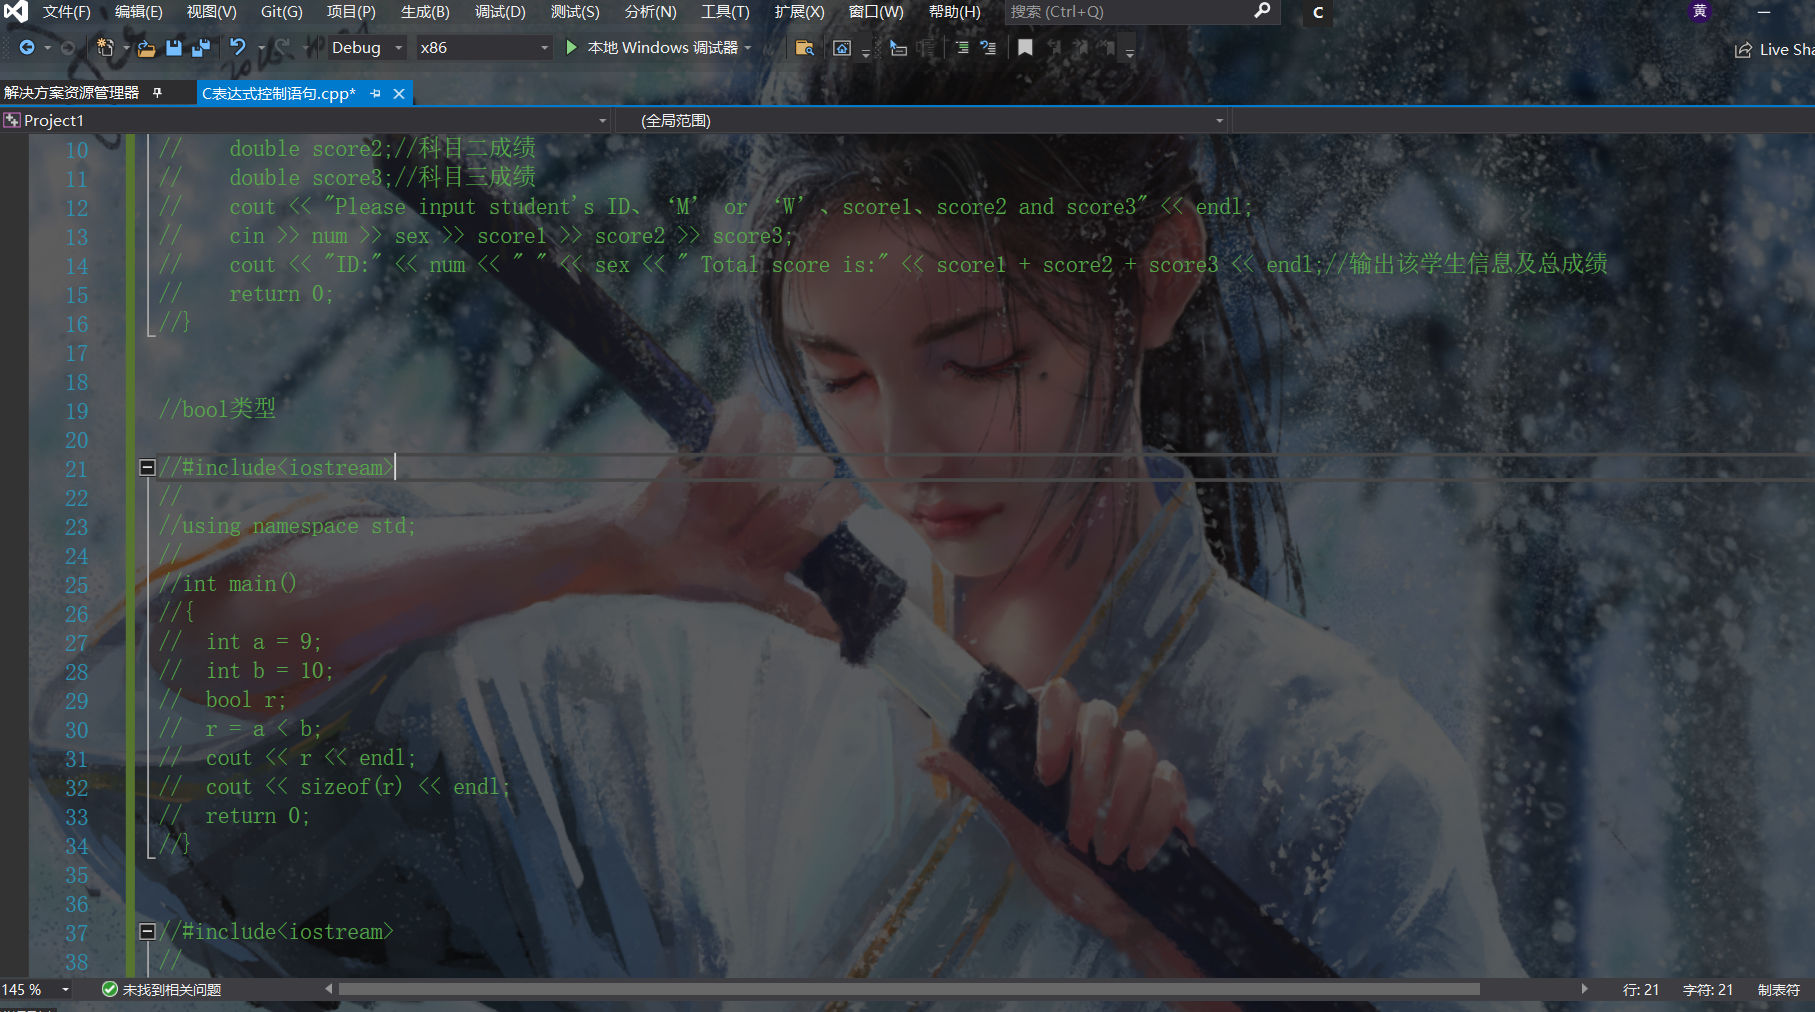The height and width of the screenshot is (1012, 1815).
Task: Click the 本地 Windows 调试器 button
Action: [662, 47]
